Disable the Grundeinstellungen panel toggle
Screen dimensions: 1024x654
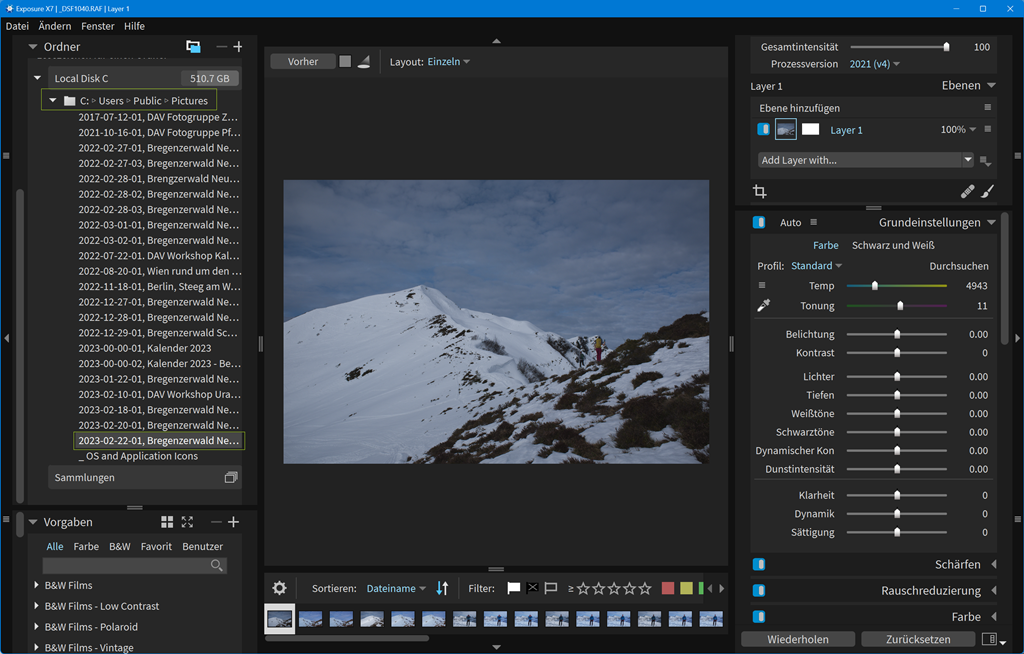click(x=759, y=223)
